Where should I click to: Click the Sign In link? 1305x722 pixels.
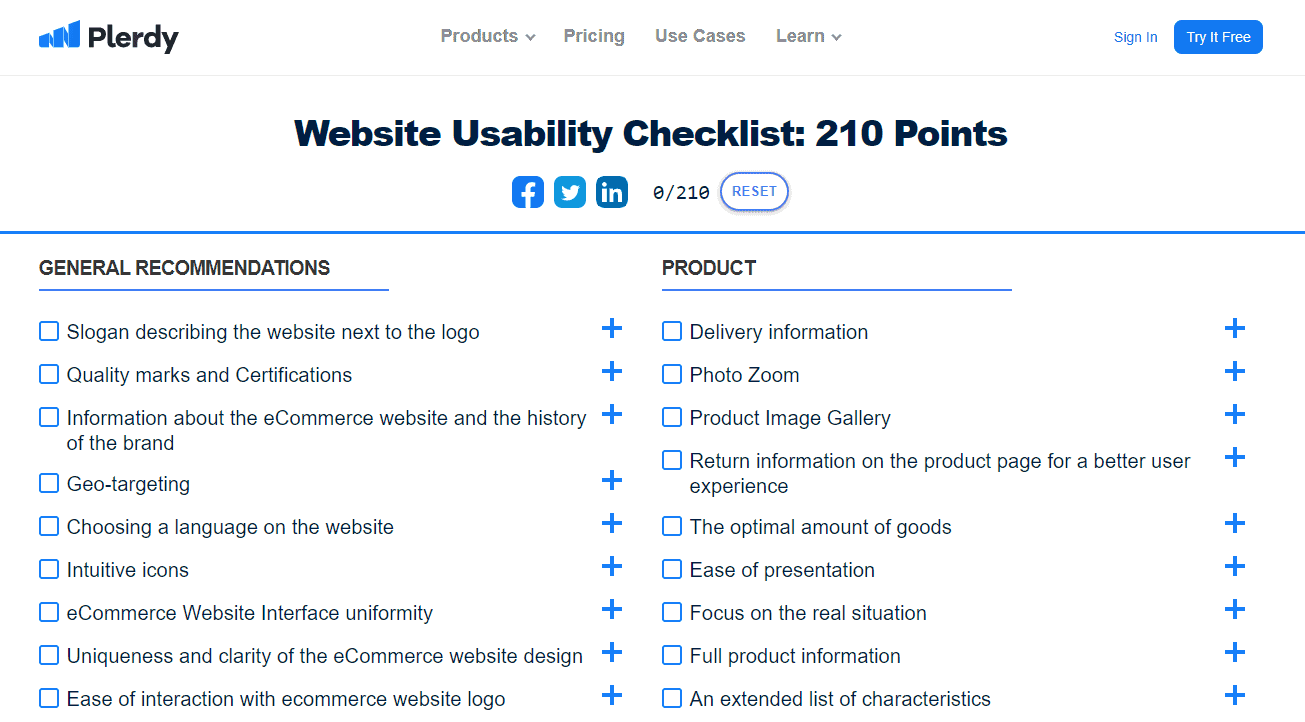[1135, 37]
